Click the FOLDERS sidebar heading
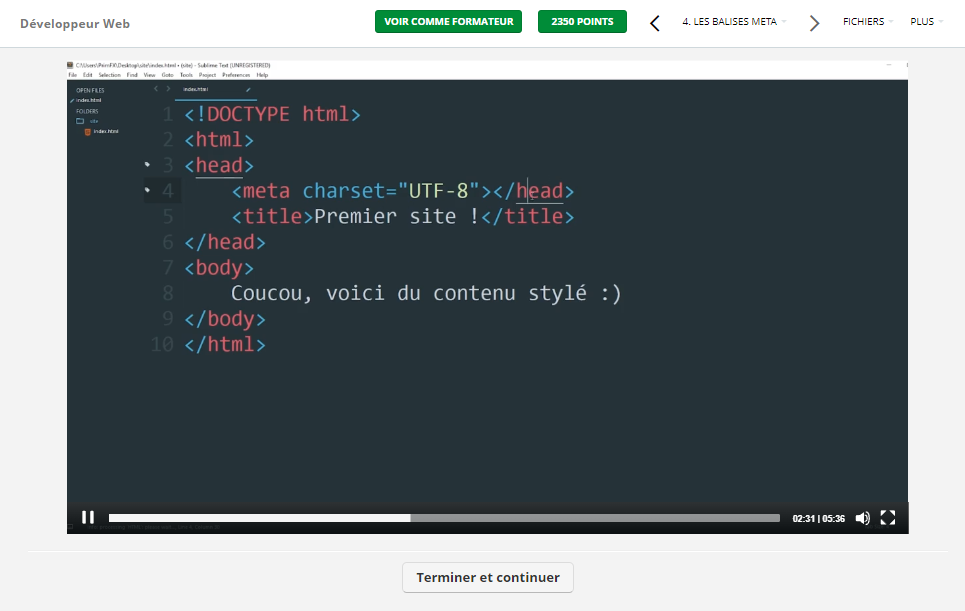This screenshot has width=965, height=611. (87, 111)
